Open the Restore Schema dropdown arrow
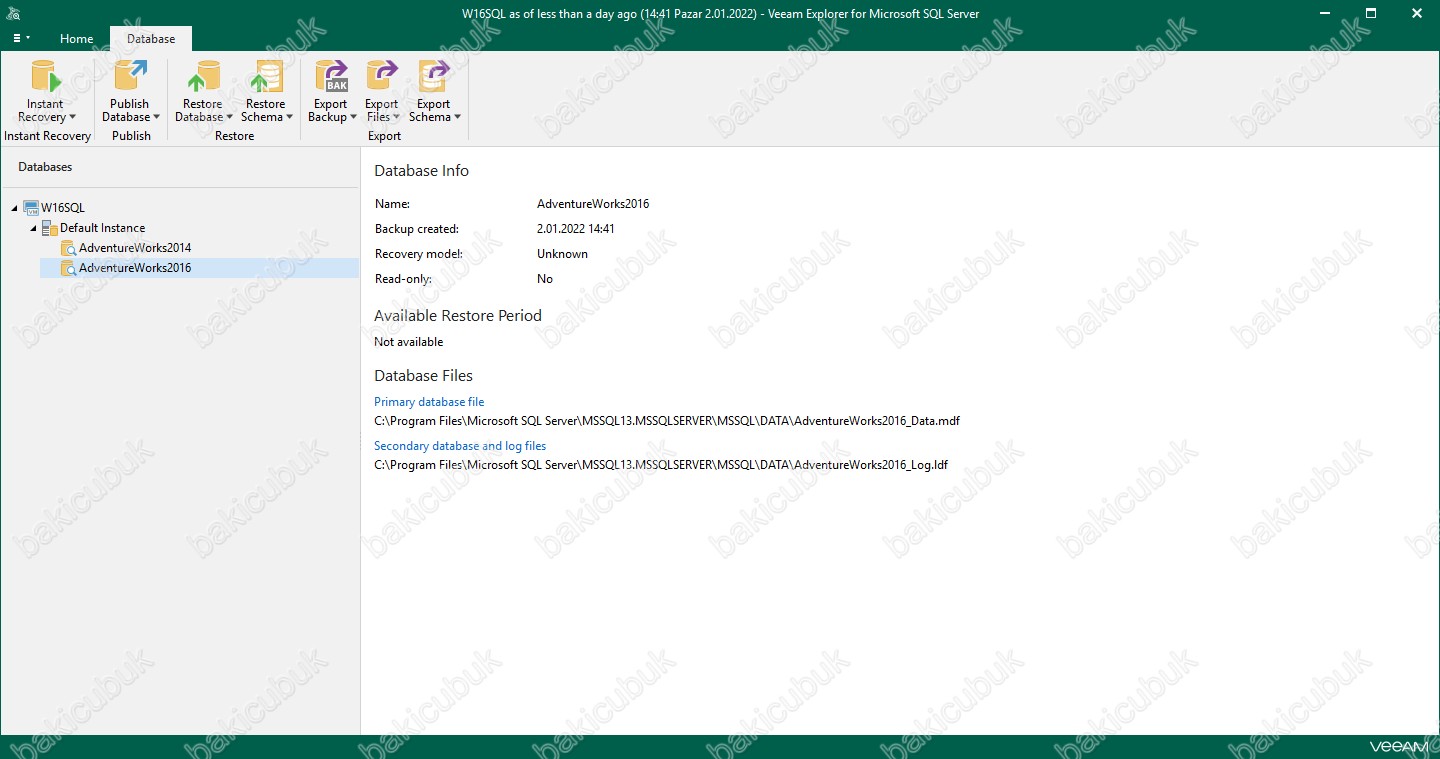This screenshot has height=759, width=1440. pyautogui.click(x=289, y=117)
